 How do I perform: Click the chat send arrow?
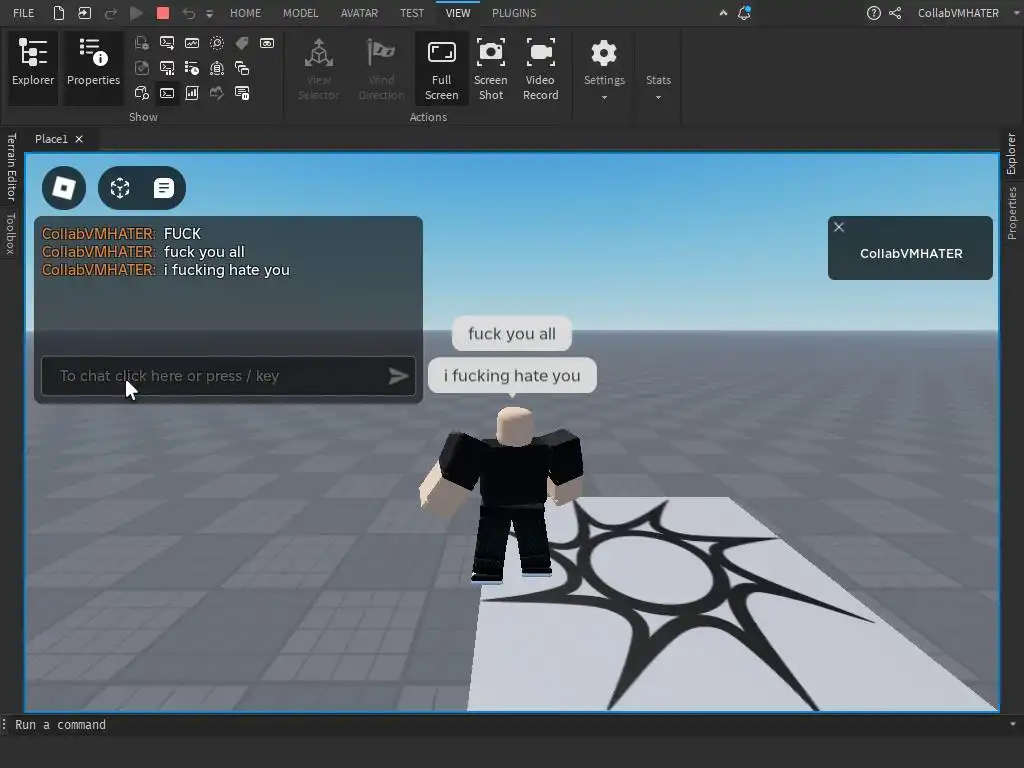(x=398, y=376)
